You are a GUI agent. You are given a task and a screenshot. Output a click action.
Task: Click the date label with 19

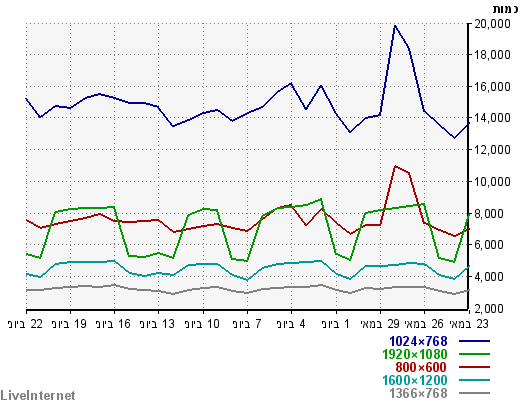pyautogui.click(x=69, y=324)
